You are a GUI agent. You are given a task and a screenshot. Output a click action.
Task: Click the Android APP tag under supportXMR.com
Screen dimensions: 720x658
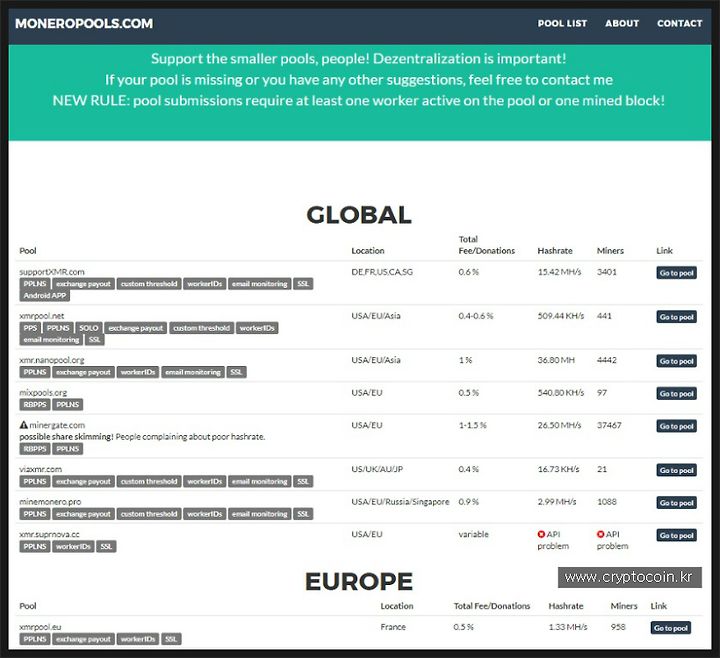coord(45,296)
